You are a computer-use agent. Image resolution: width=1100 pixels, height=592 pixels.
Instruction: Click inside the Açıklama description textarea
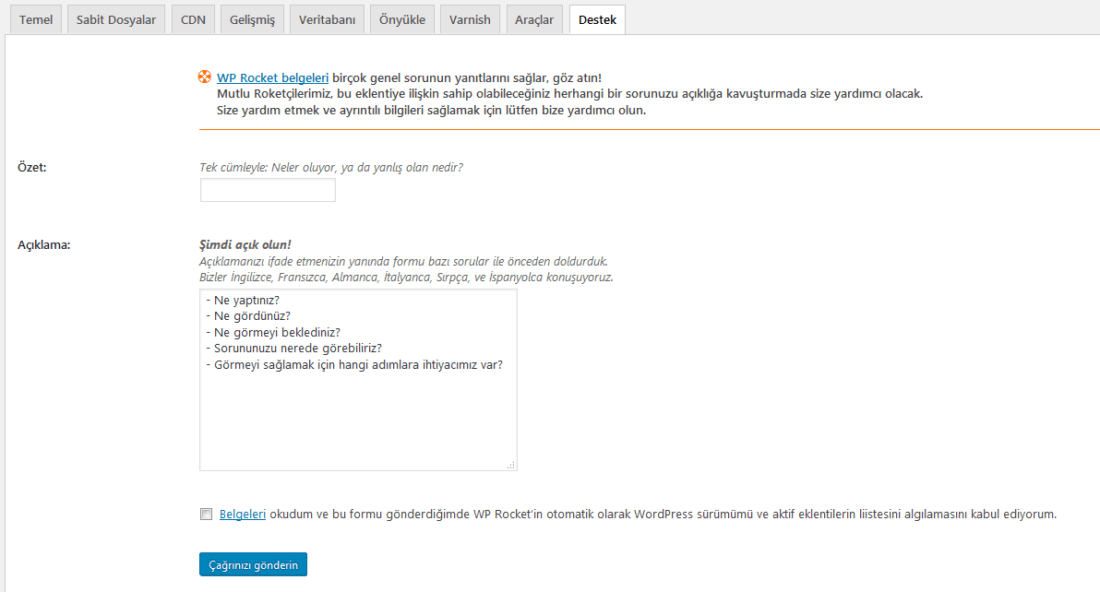(358, 379)
